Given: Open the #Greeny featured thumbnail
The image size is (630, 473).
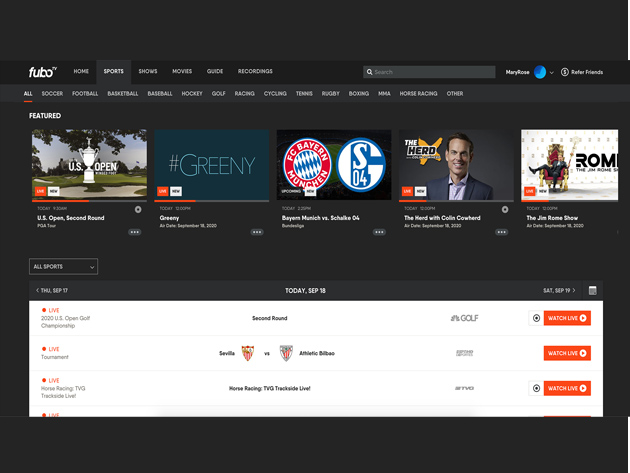Looking at the screenshot, I should coord(211,164).
